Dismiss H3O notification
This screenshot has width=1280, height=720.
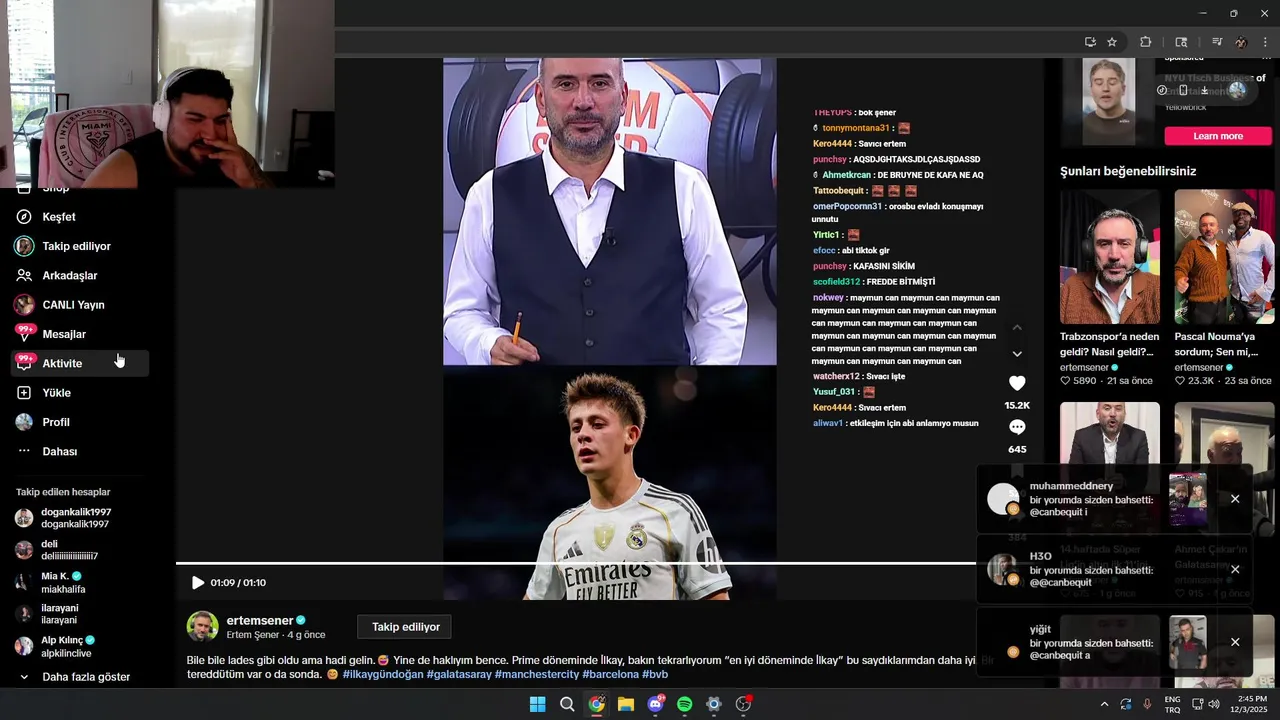1235,569
